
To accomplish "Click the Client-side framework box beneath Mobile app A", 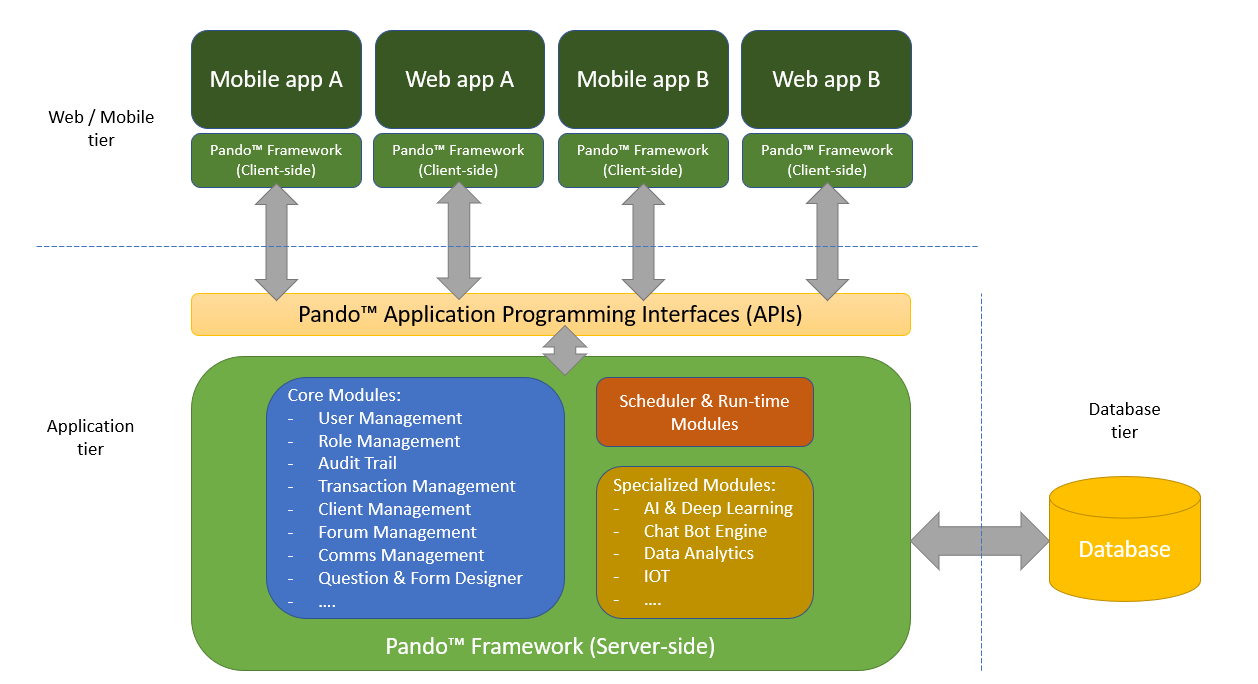I will (x=276, y=160).
